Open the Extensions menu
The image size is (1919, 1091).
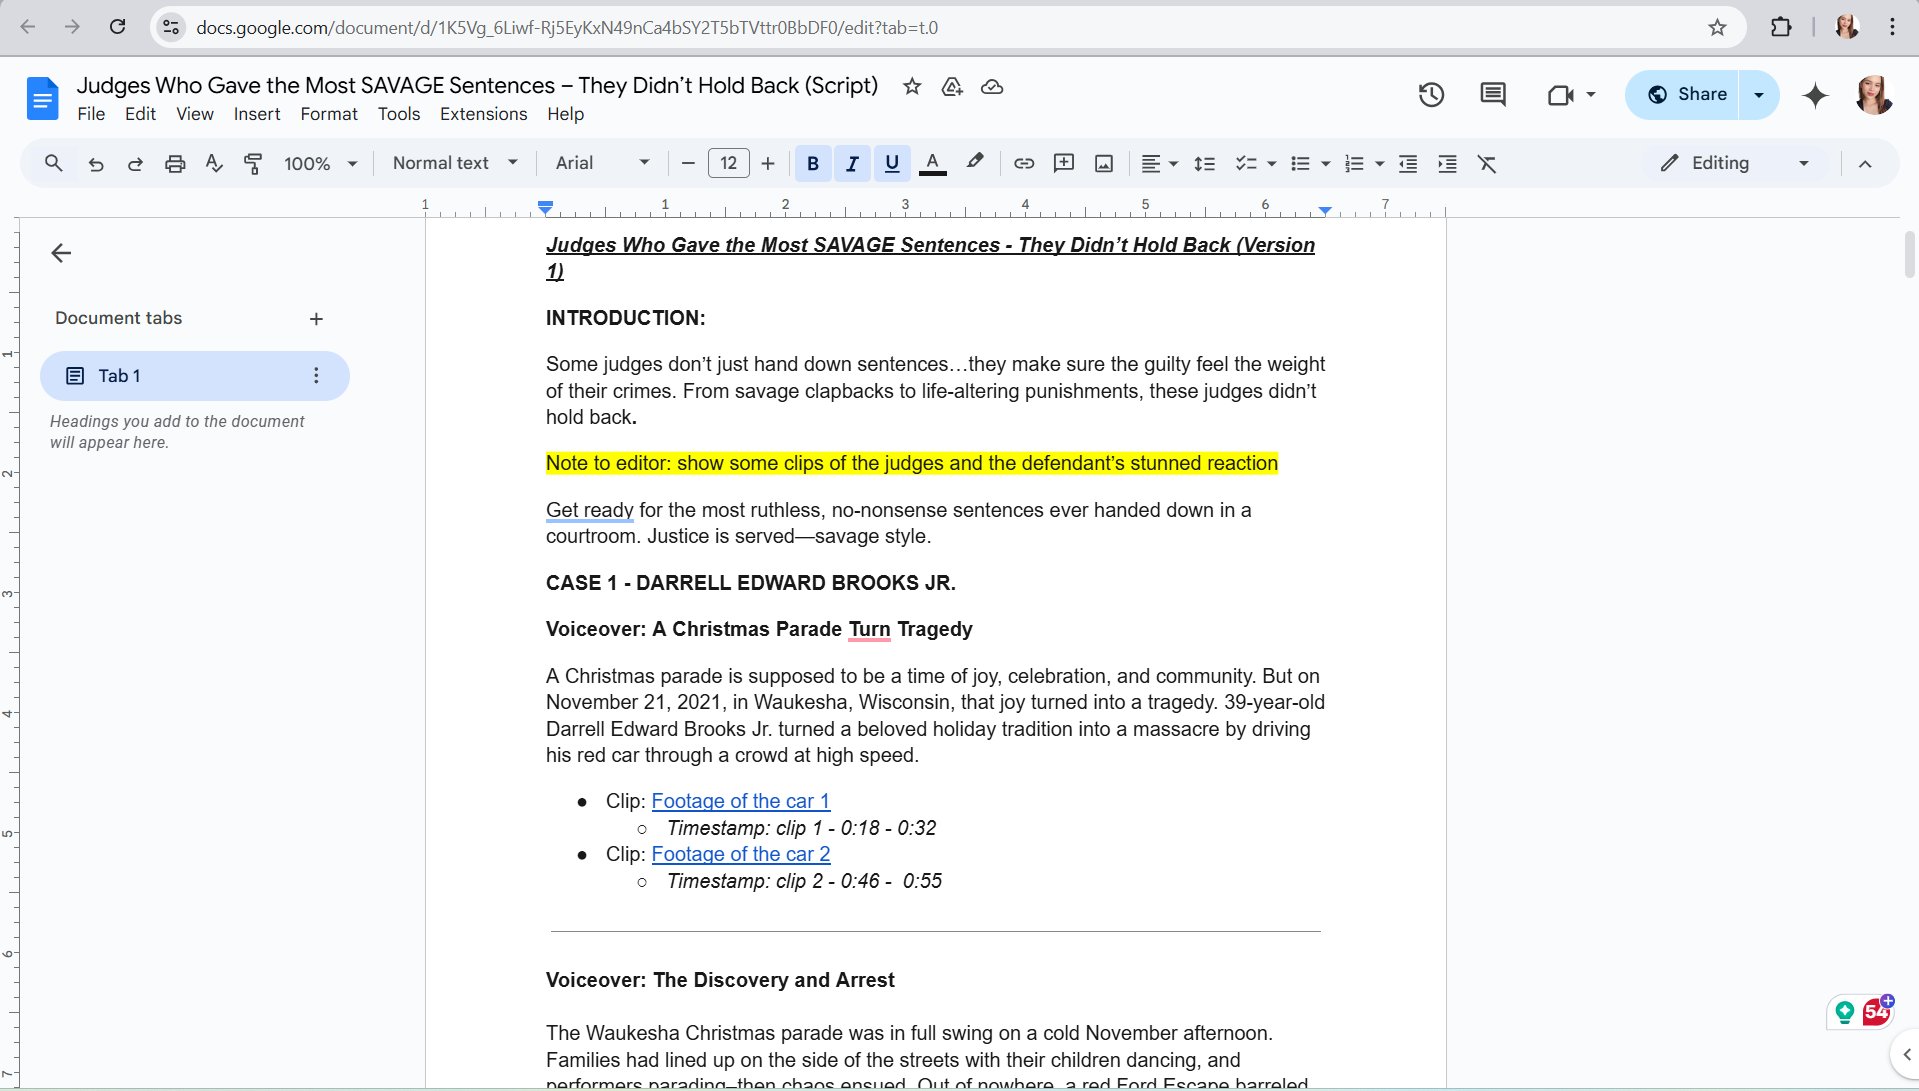point(483,114)
